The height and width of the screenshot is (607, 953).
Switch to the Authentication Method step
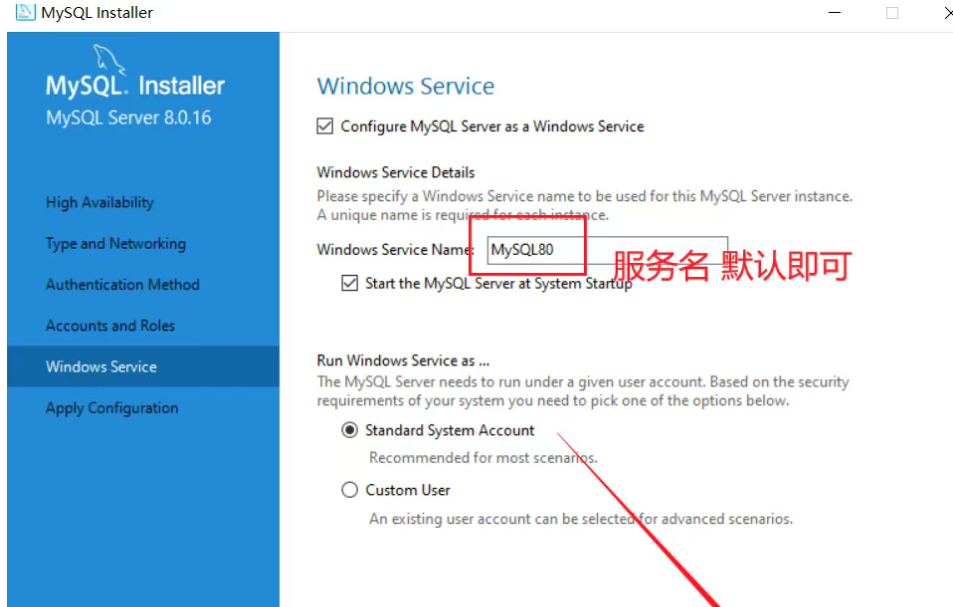(x=122, y=284)
